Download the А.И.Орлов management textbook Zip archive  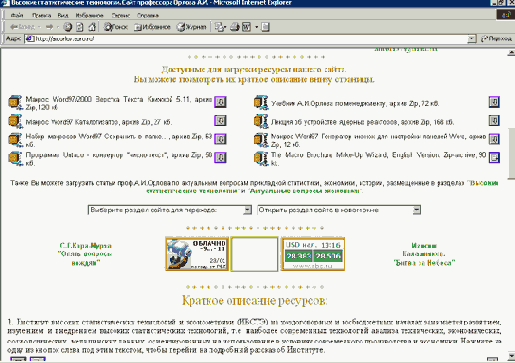click(x=494, y=102)
